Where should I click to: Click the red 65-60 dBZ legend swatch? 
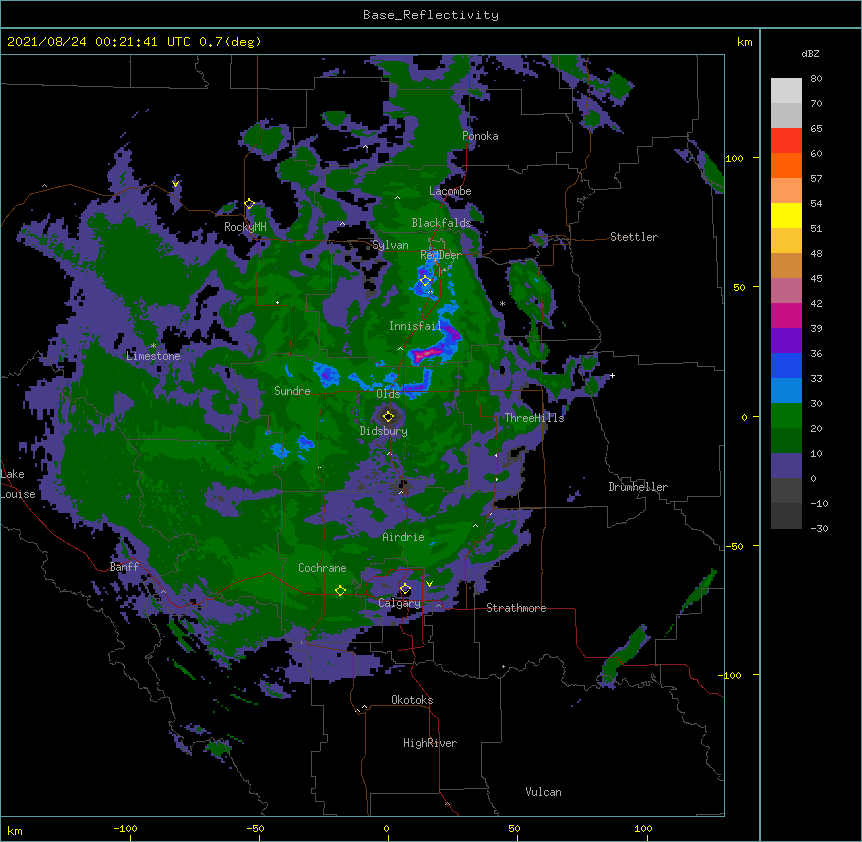pos(786,141)
